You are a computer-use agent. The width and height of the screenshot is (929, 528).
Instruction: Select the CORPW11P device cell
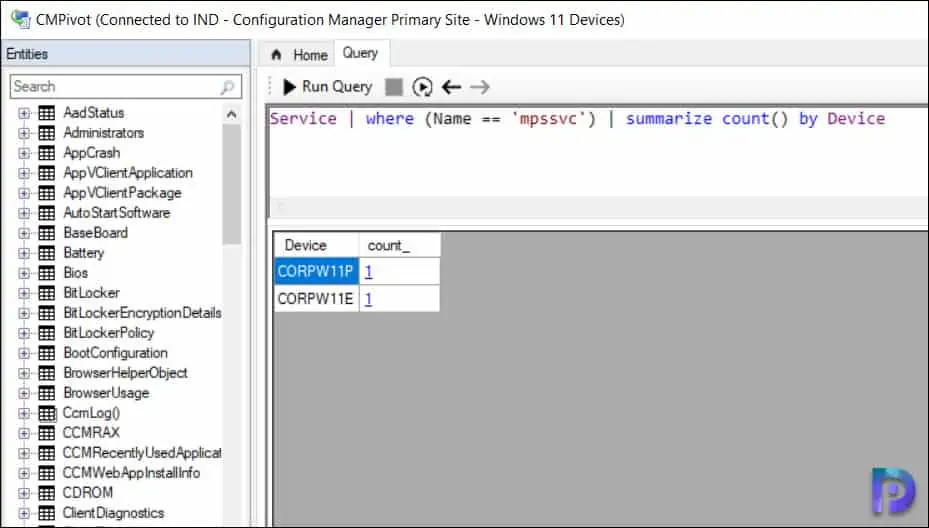(316, 271)
